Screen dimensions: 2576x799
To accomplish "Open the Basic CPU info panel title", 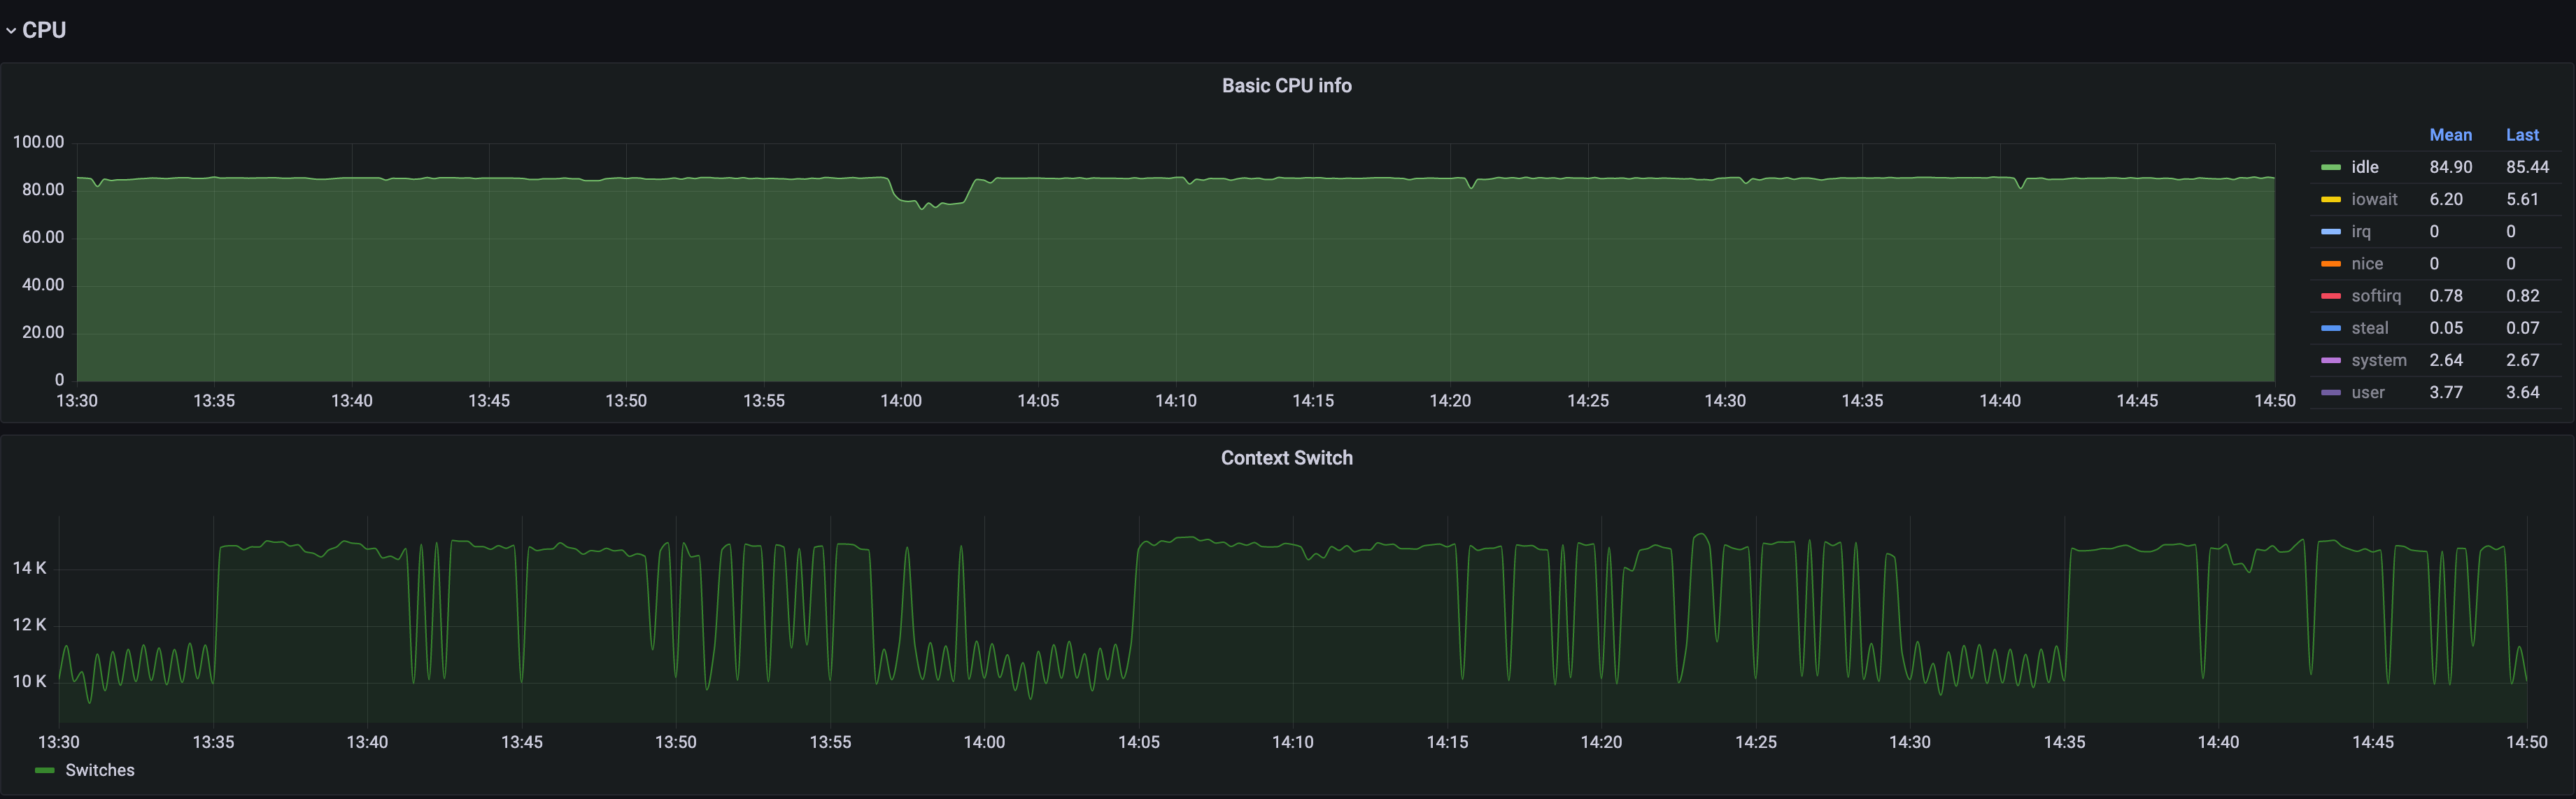I will point(1286,86).
